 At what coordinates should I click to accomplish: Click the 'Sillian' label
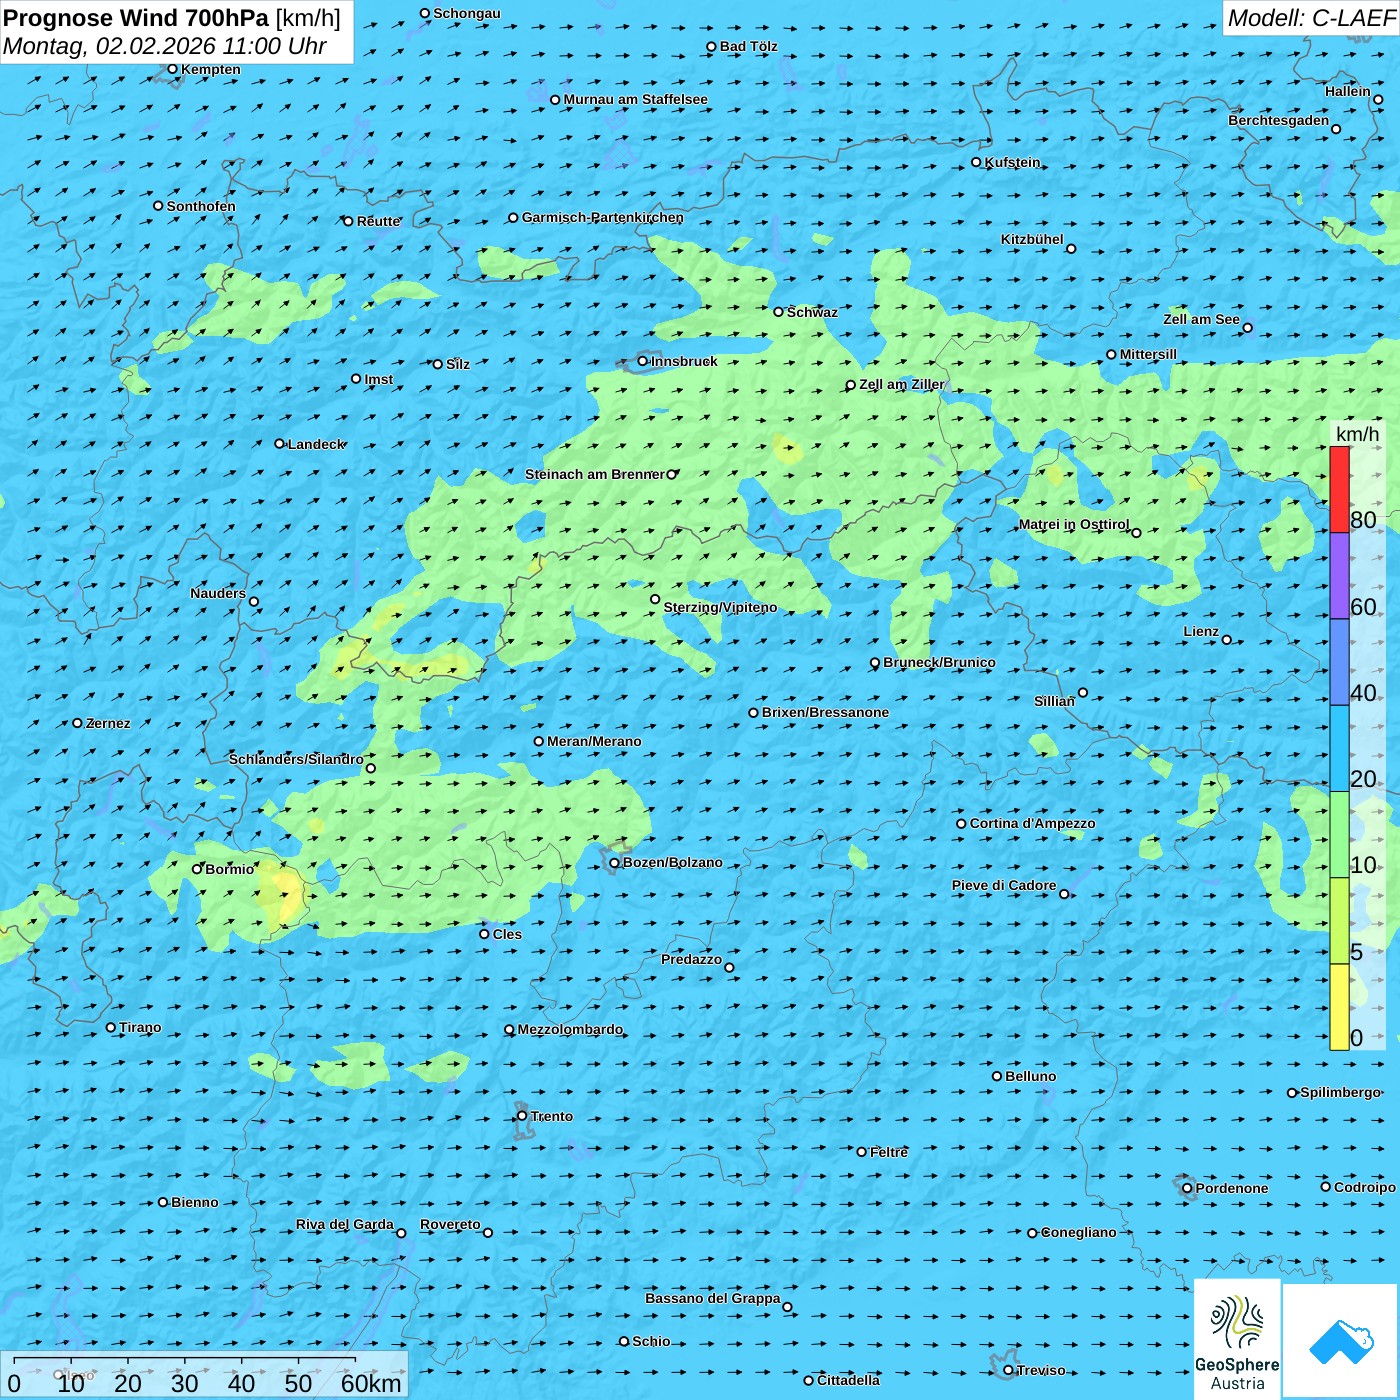tap(1054, 701)
